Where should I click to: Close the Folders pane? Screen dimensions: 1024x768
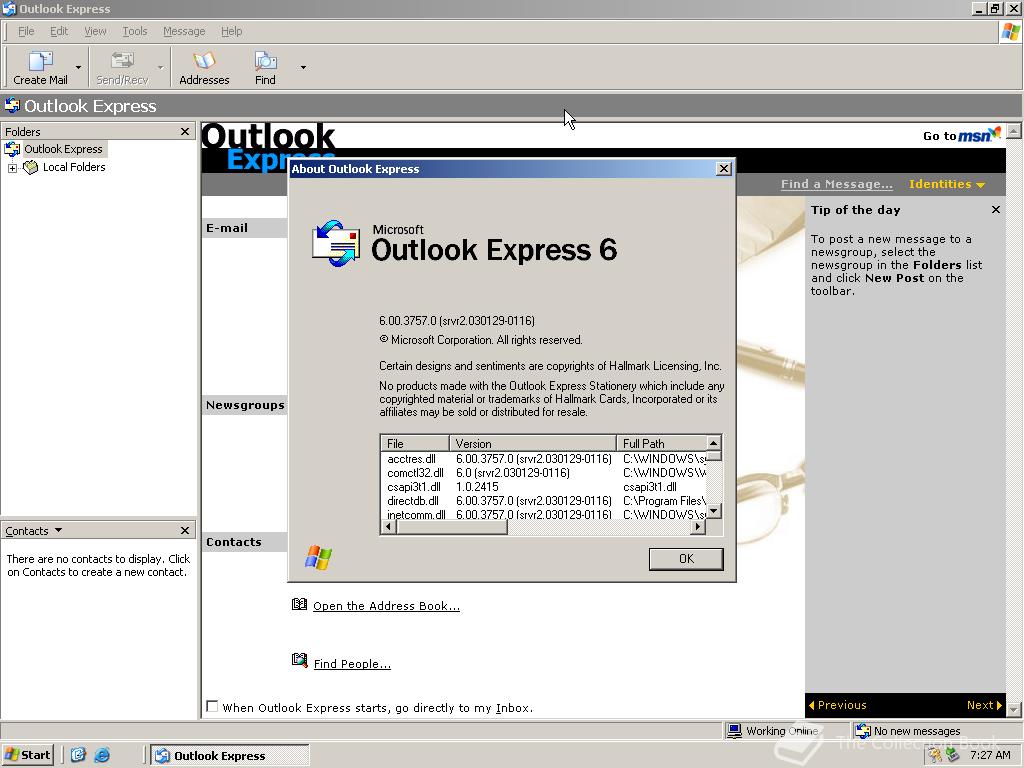[x=185, y=131]
